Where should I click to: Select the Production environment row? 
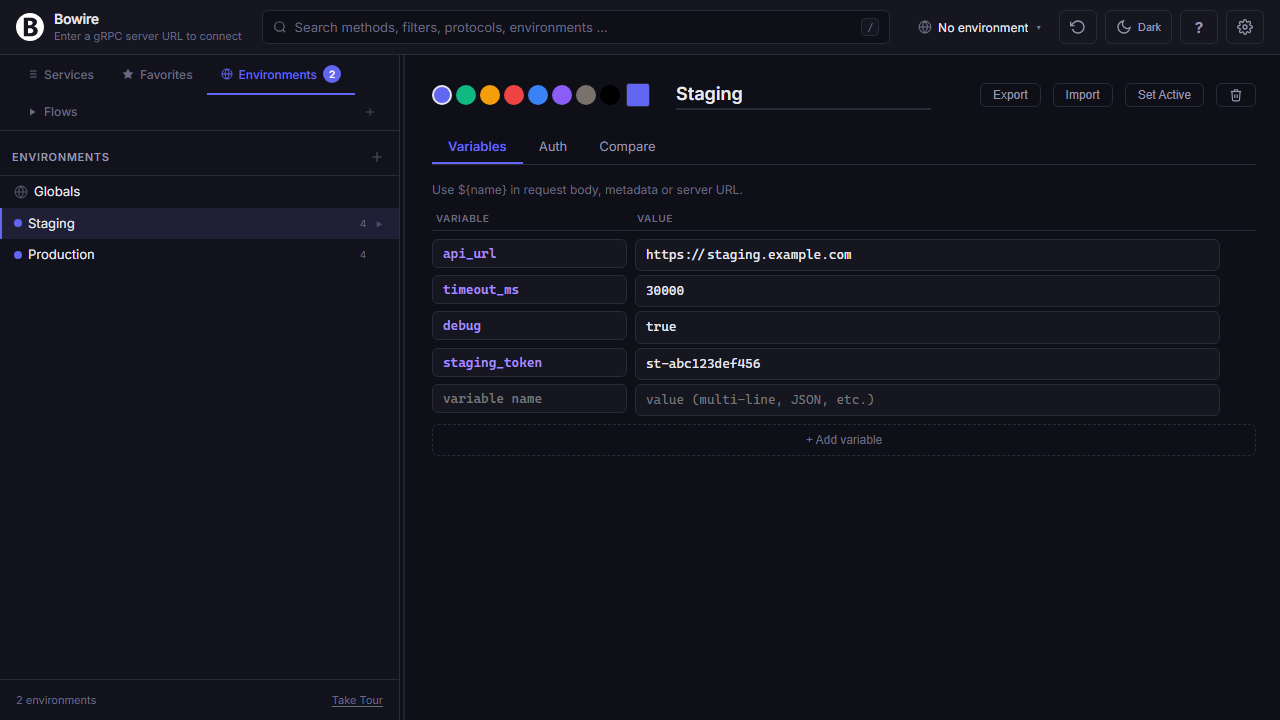200,255
